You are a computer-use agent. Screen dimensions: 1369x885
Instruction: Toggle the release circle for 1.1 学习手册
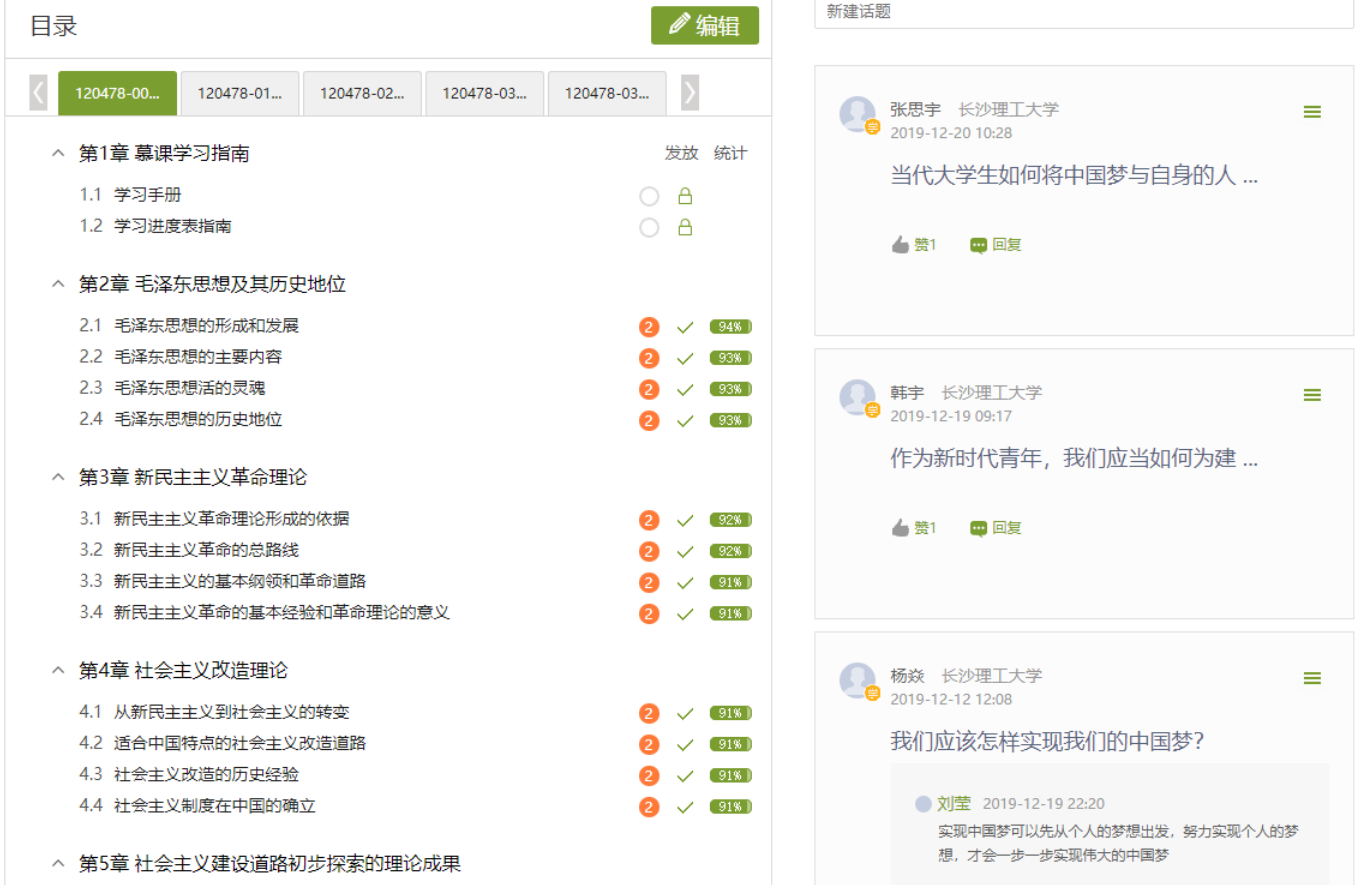(649, 196)
